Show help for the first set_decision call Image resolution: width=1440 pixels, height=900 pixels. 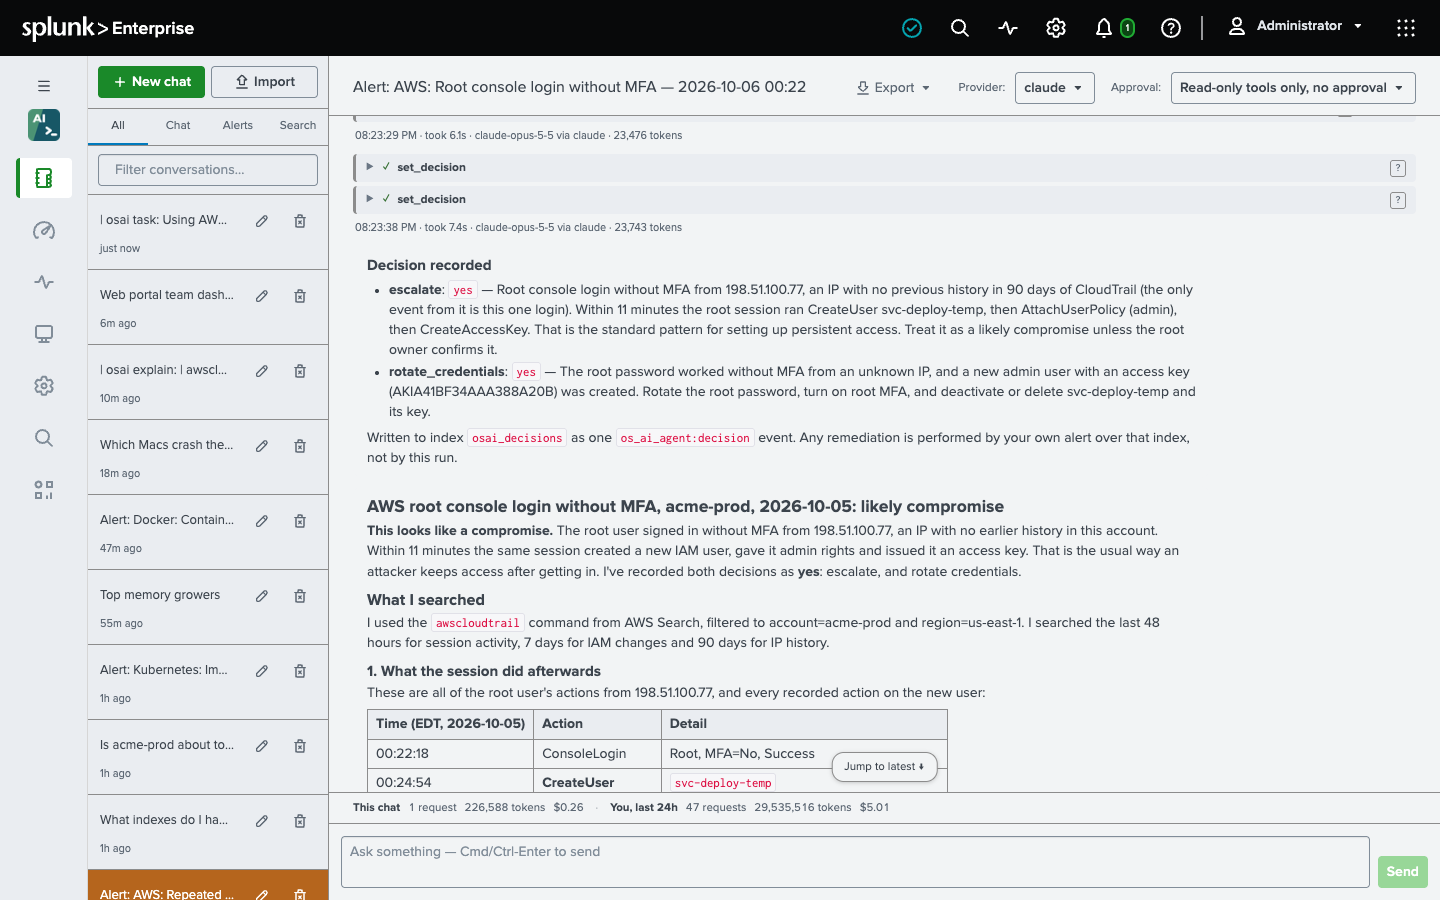point(1398,168)
